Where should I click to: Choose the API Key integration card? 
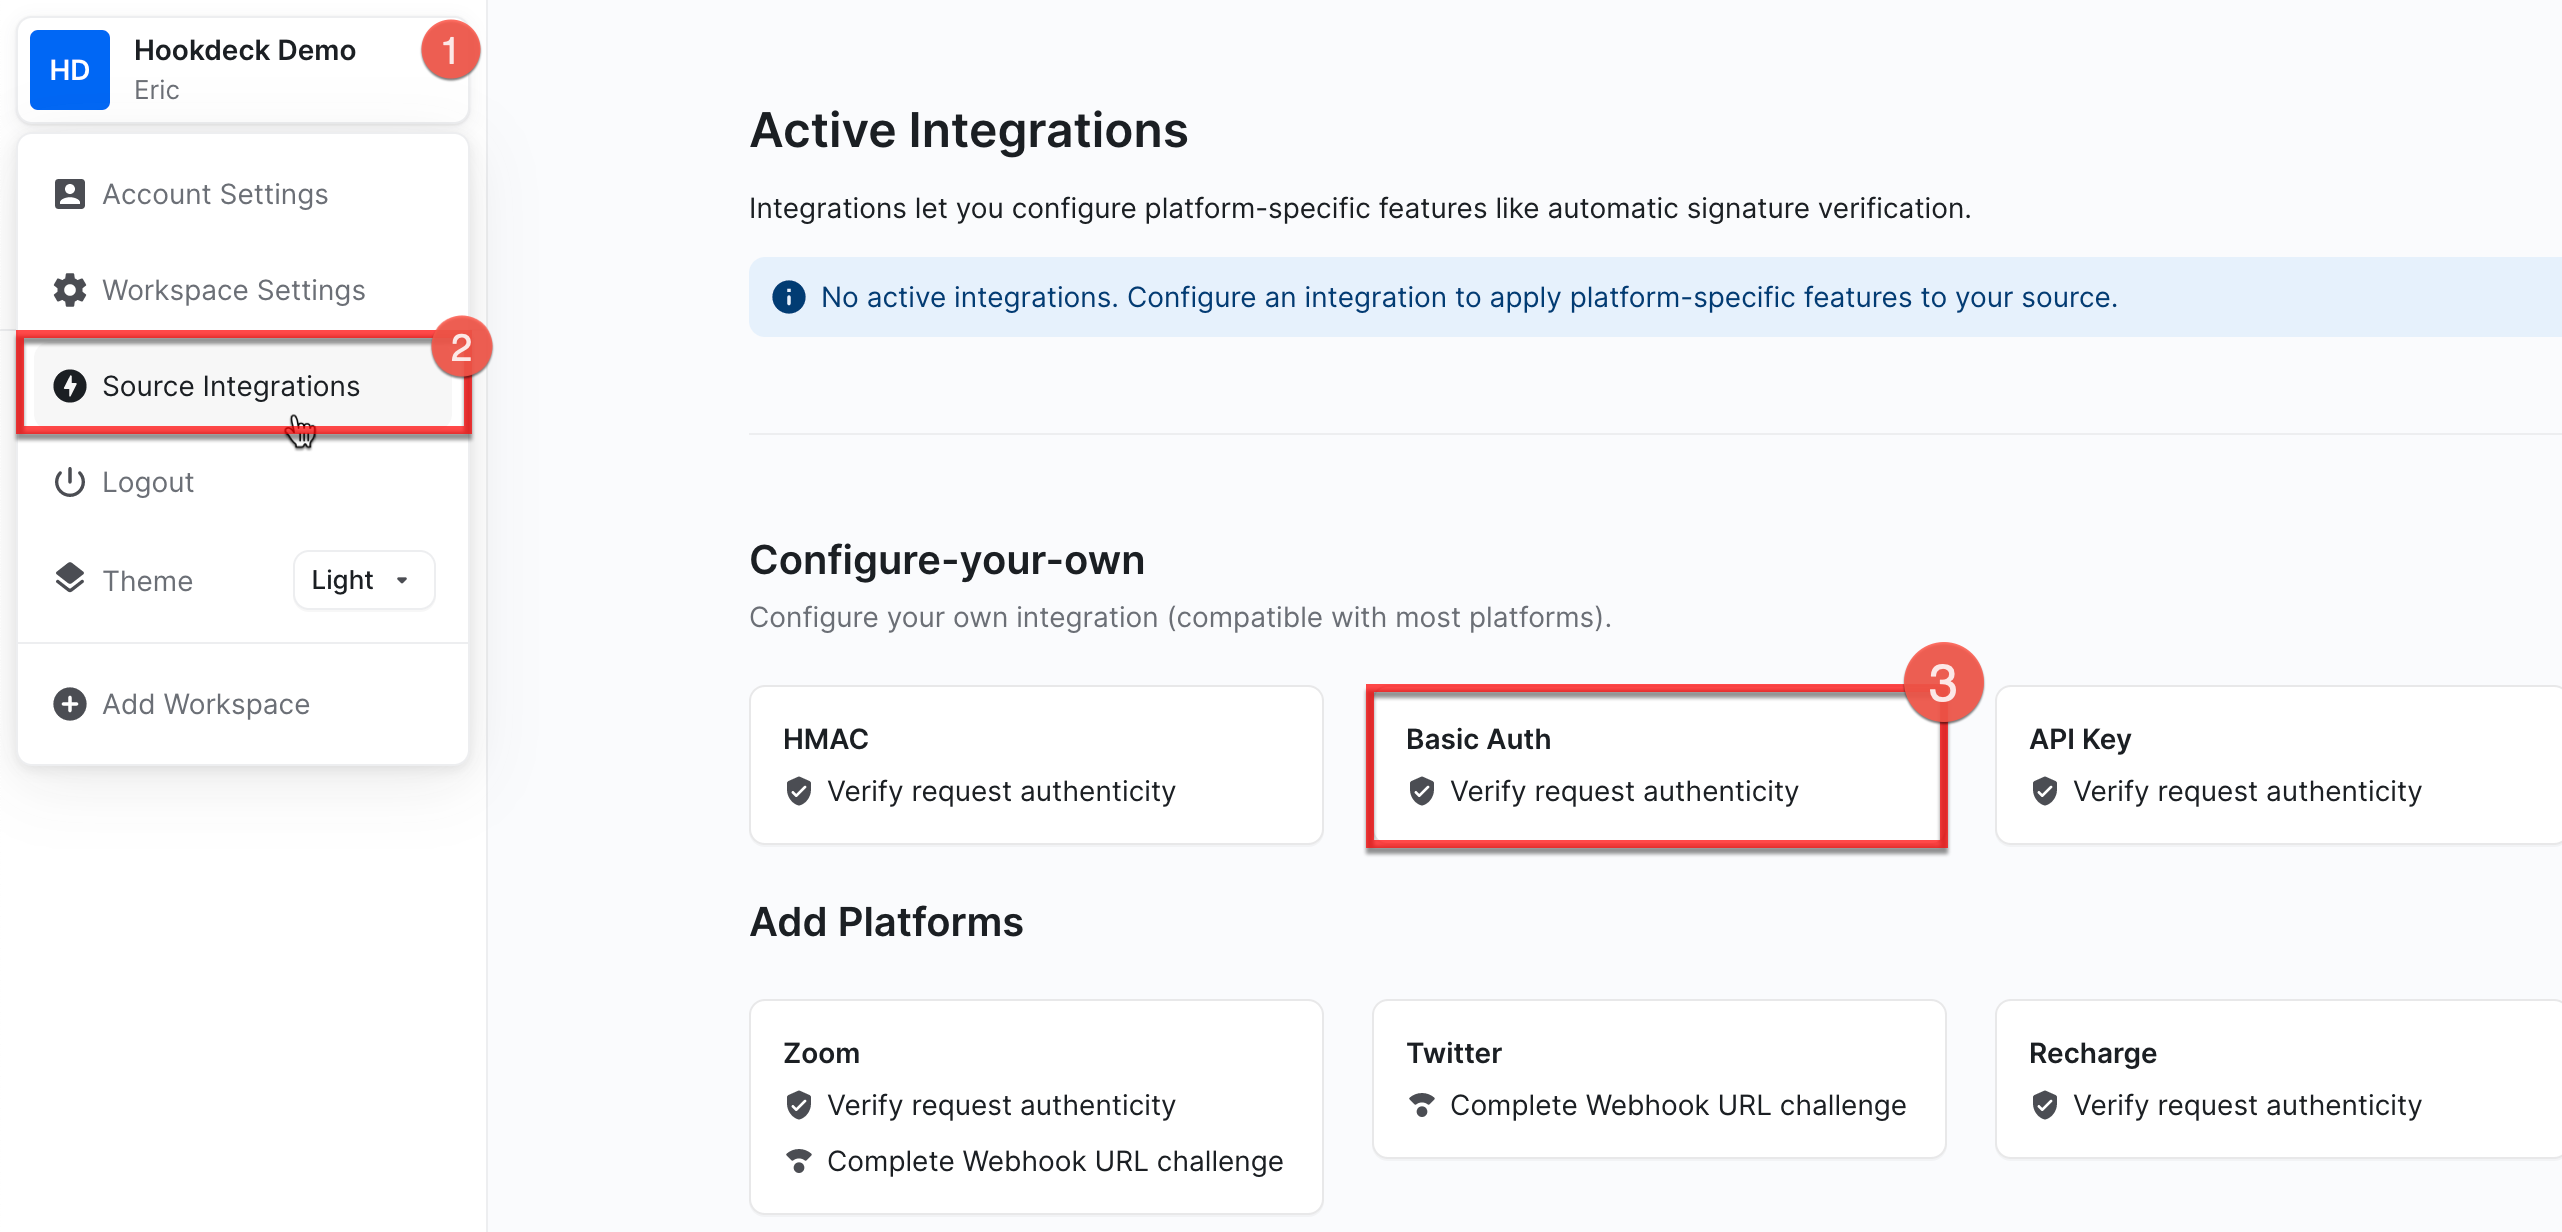click(x=2278, y=765)
